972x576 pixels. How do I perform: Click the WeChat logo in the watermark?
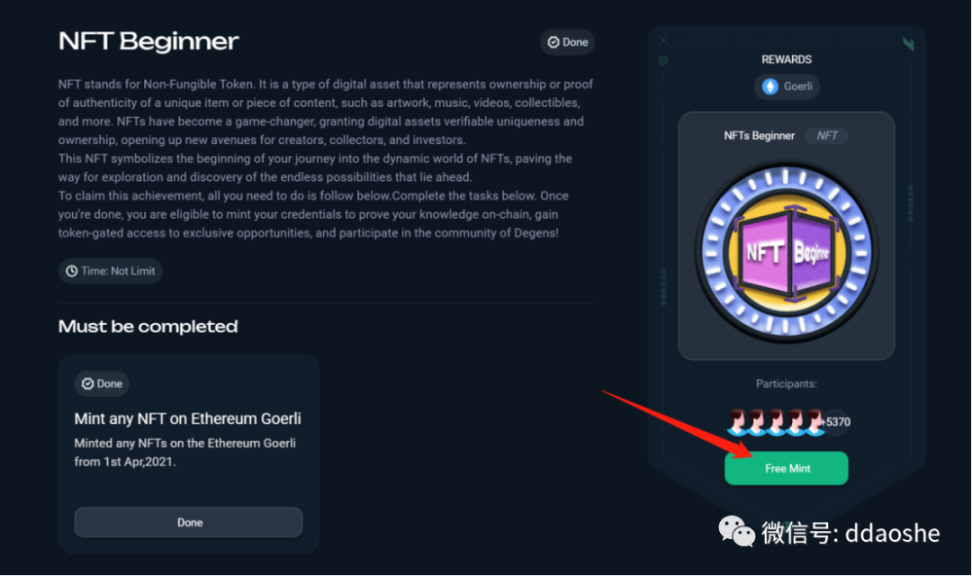click(x=738, y=531)
